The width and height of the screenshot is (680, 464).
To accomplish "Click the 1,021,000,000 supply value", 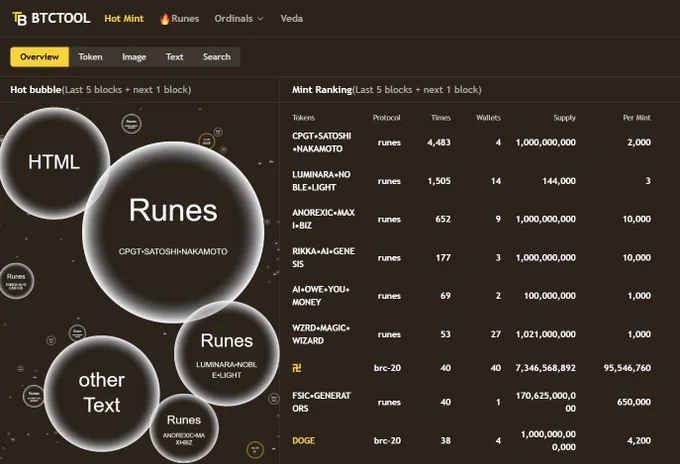I will pyautogui.click(x=546, y=334).
